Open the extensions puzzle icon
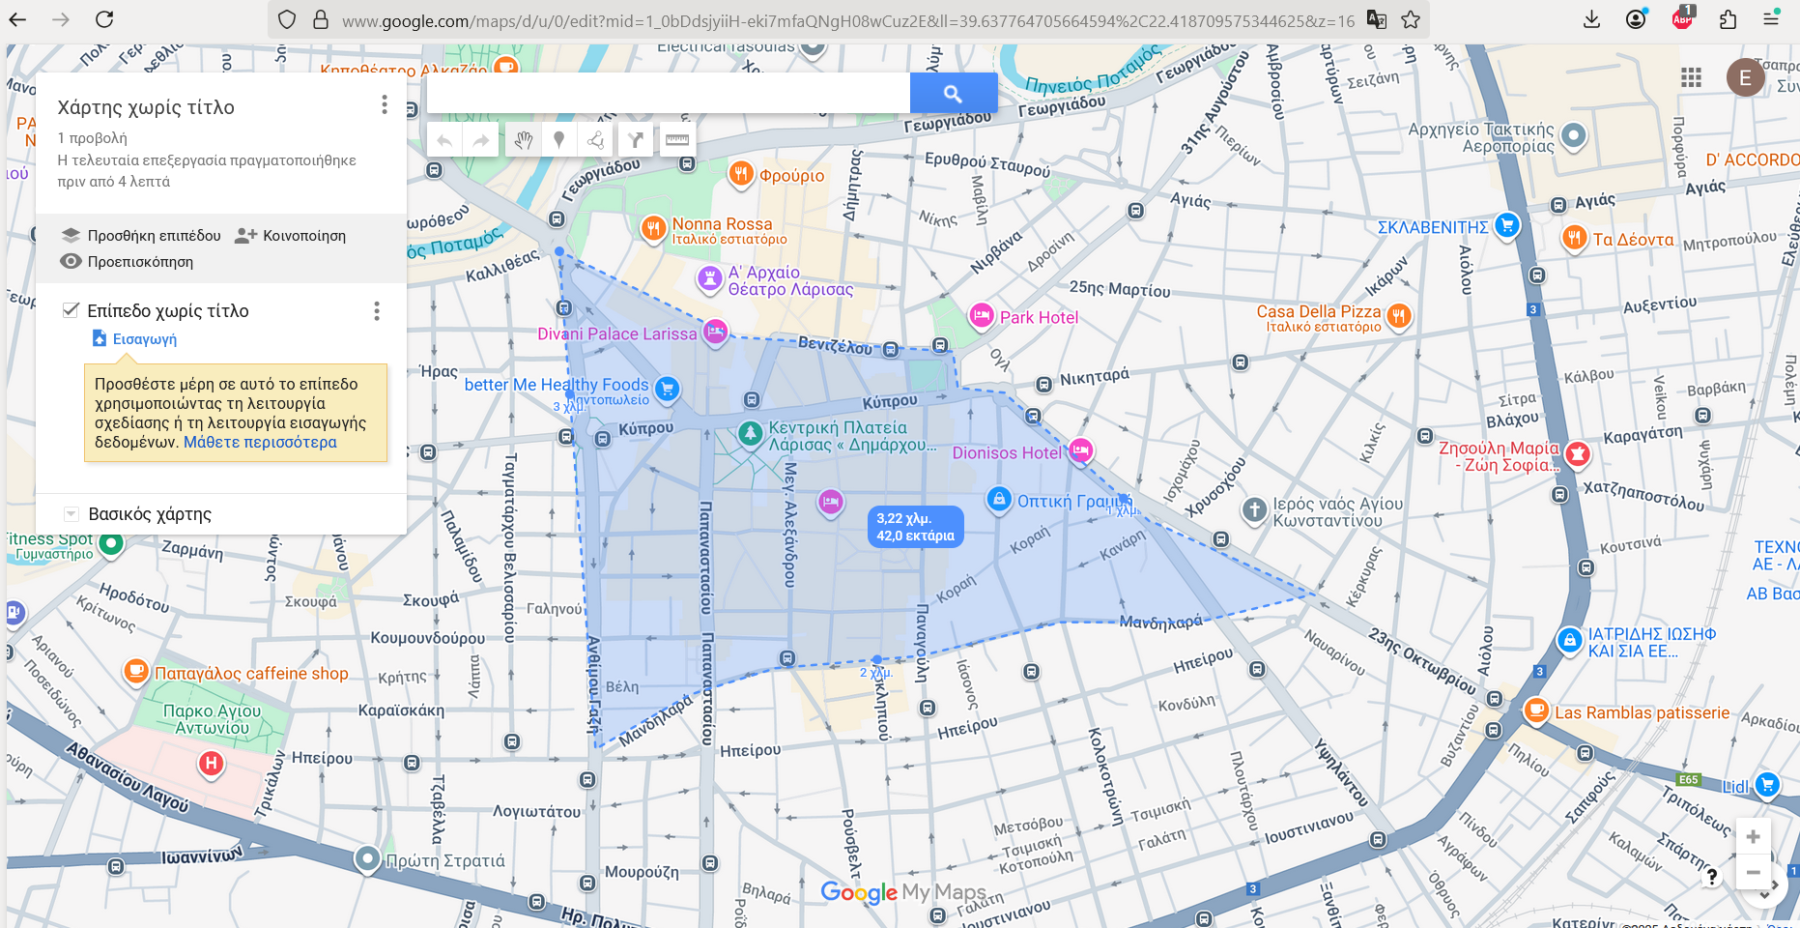 [1728, 19]
